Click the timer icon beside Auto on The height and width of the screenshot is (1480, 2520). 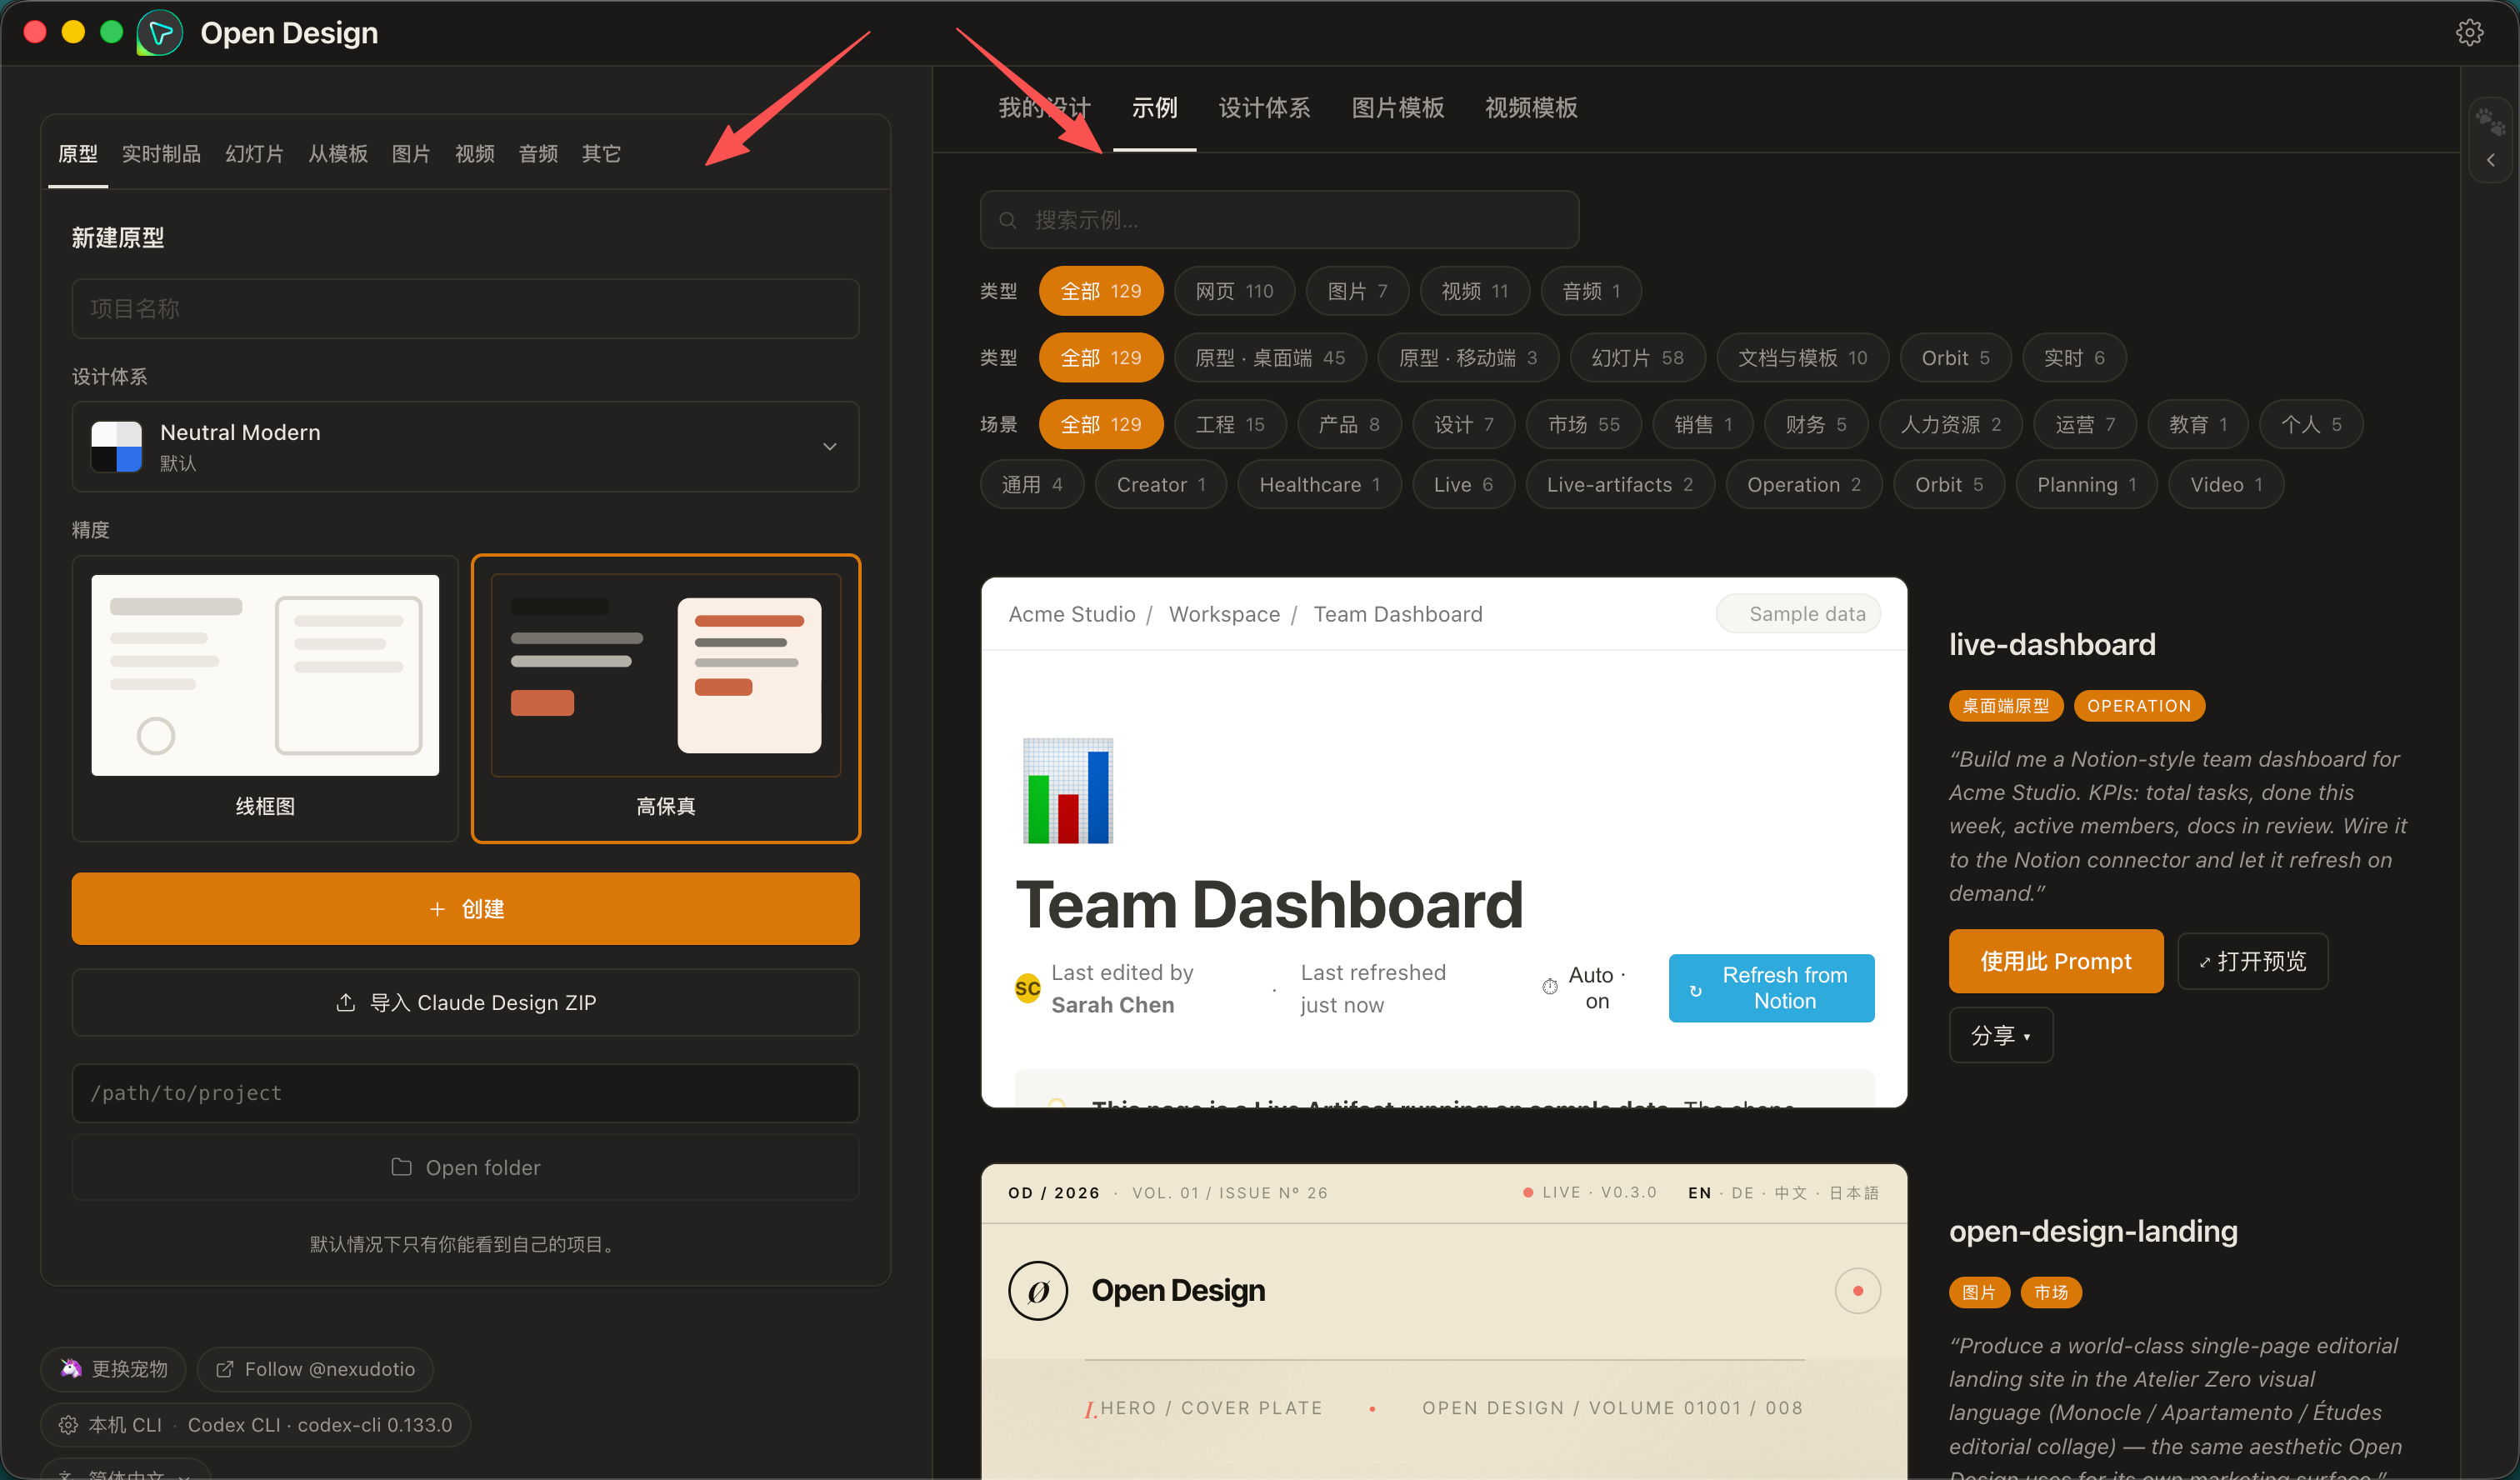[x=1550, y=987]
